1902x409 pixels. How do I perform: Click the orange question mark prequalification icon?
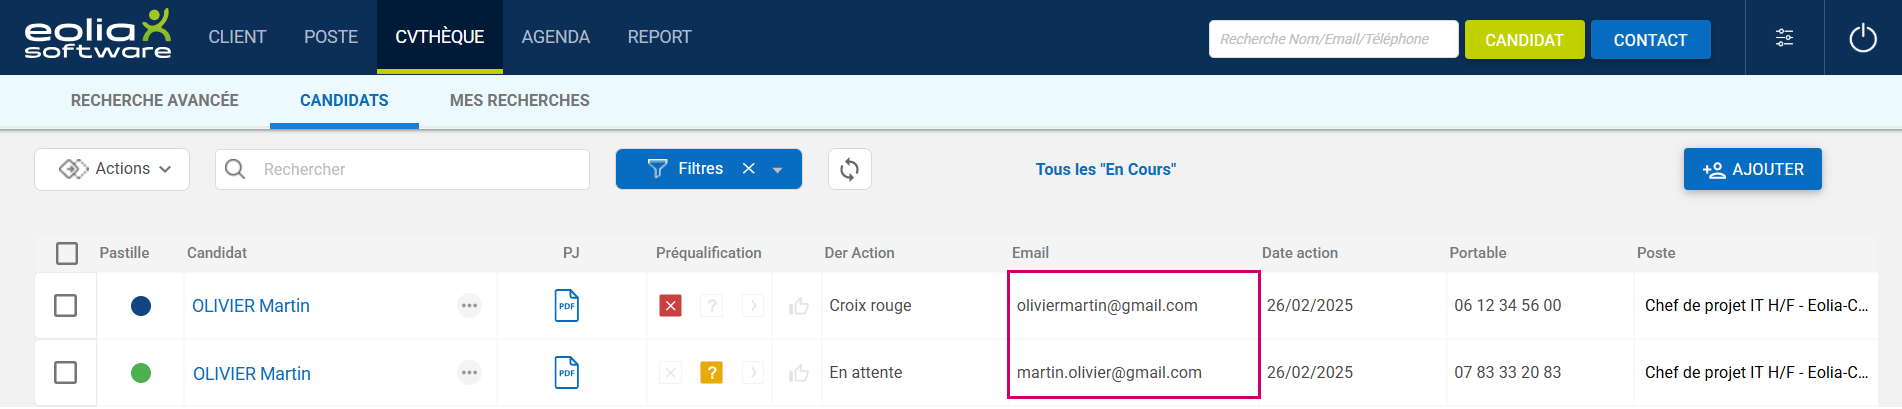tap(711, 373)
